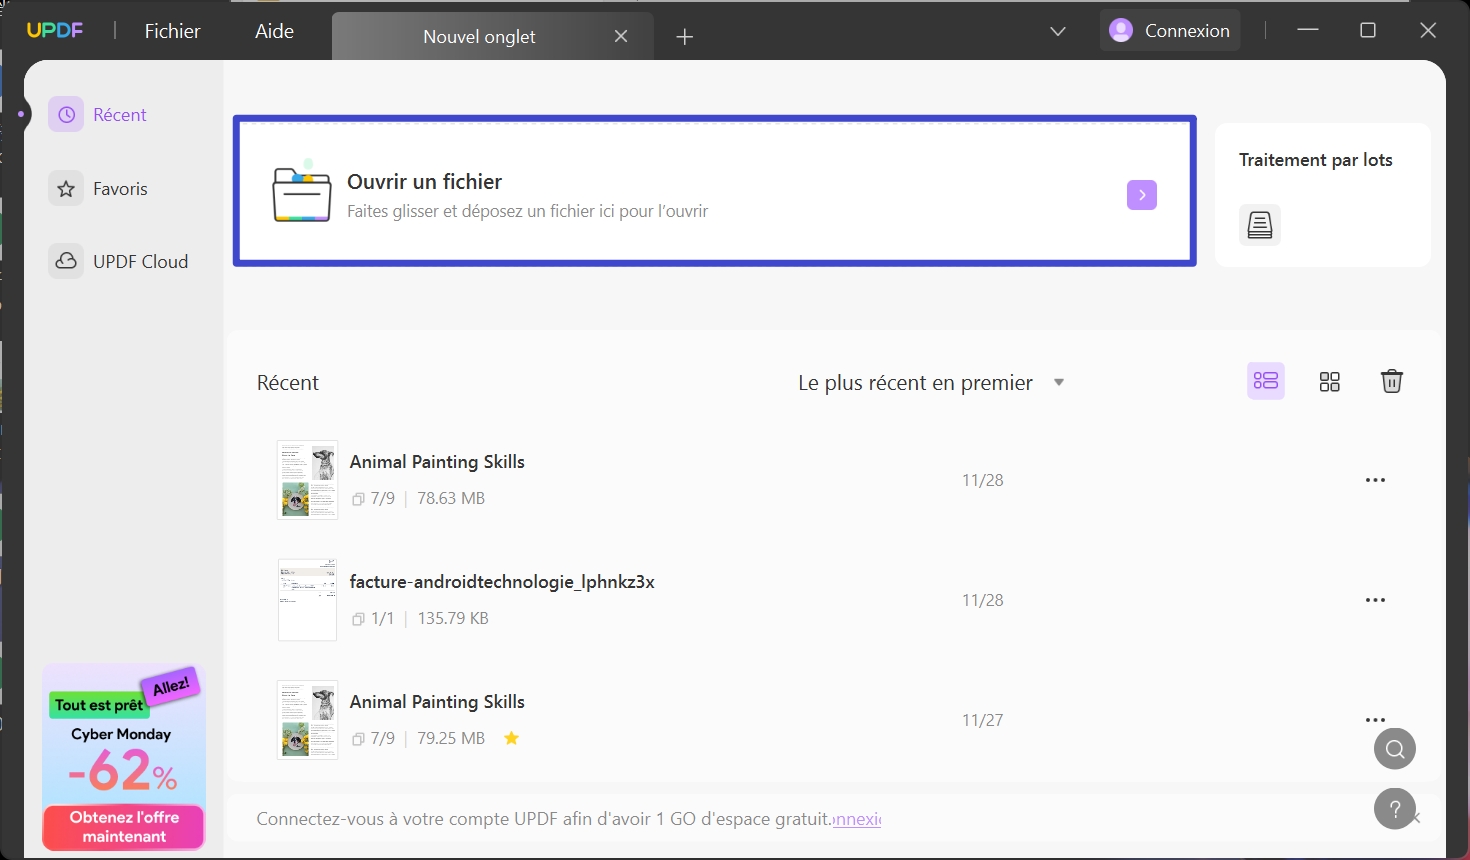This screenshot has width=1470, height=860.
Task: Open the Favoris sidebar section
Action: click(x=98, y=188)
